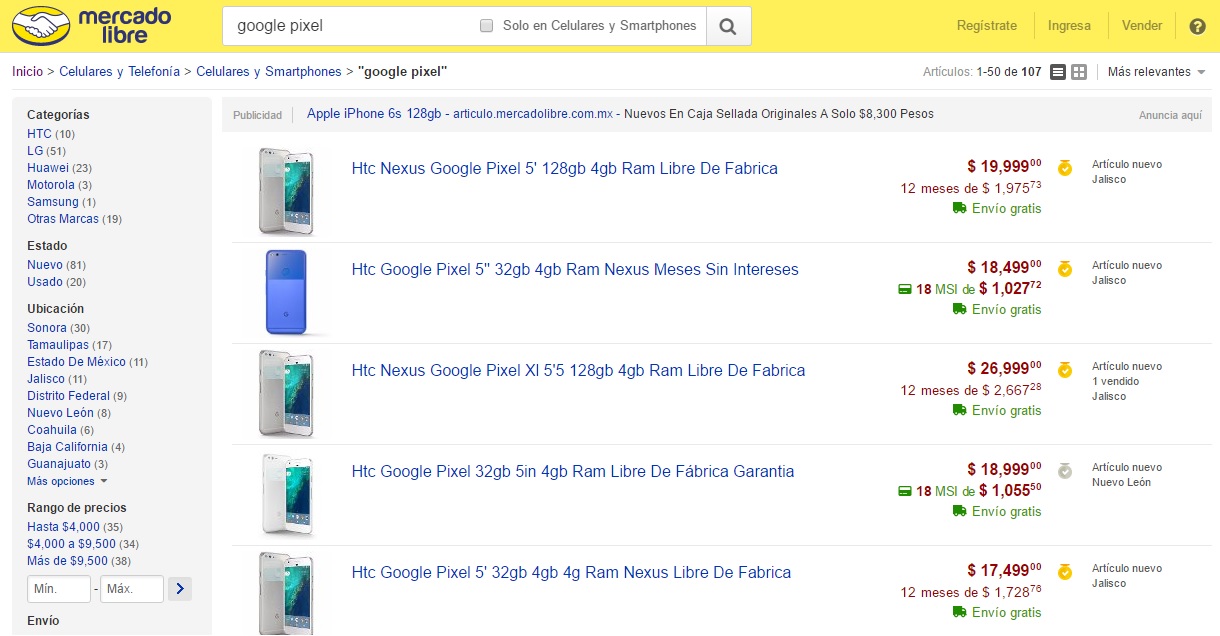Filter location by Baja California
Image resolution: width=1220 pixels, height=636 pixels.
pos(67,447)
